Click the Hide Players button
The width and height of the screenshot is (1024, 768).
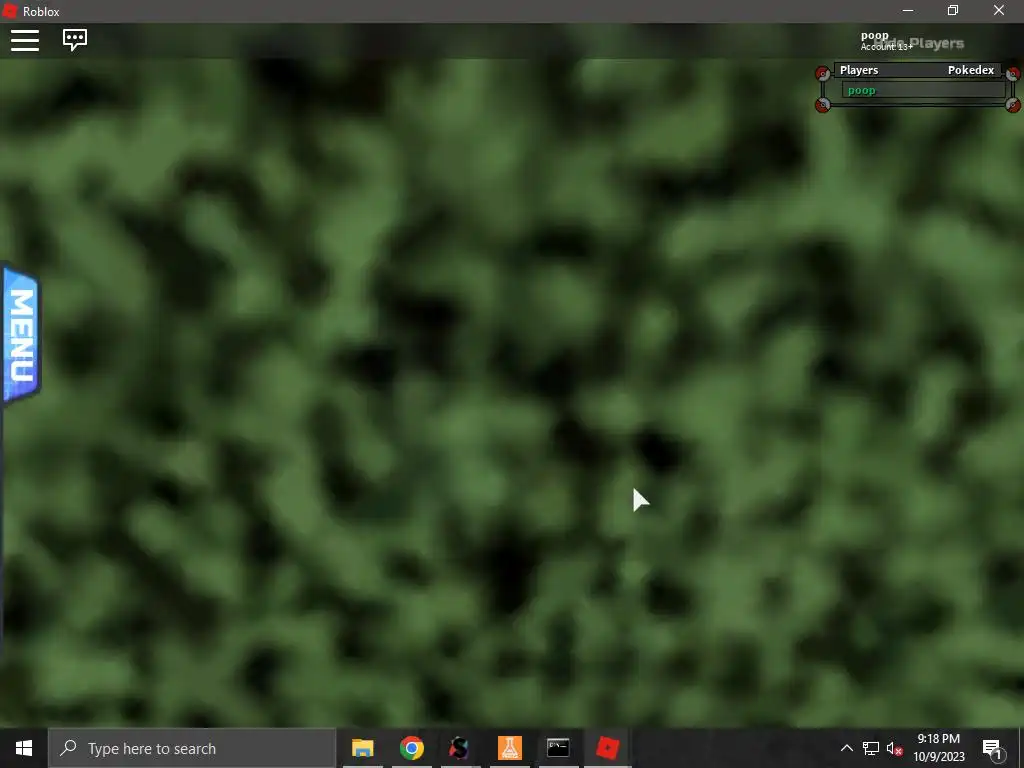pyautogui.click(x=920, y=44)
